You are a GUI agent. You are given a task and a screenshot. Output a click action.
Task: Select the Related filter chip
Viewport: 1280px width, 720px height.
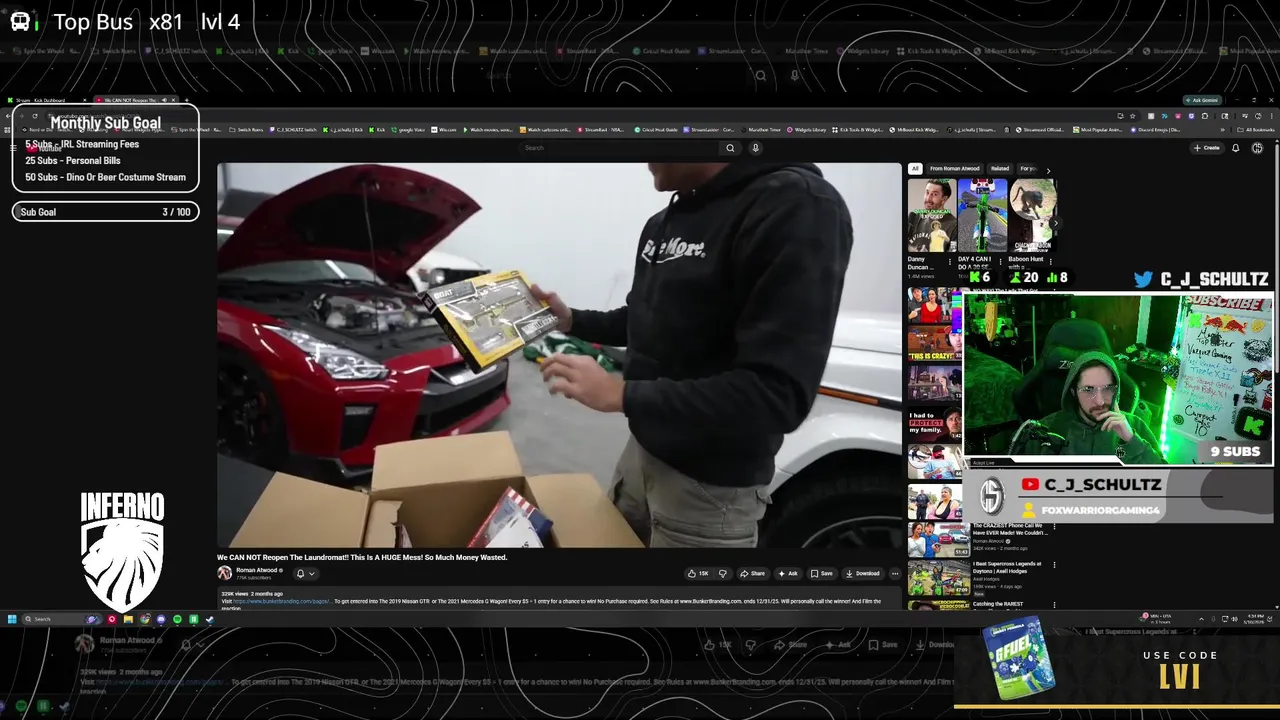tap(1000, 169)
